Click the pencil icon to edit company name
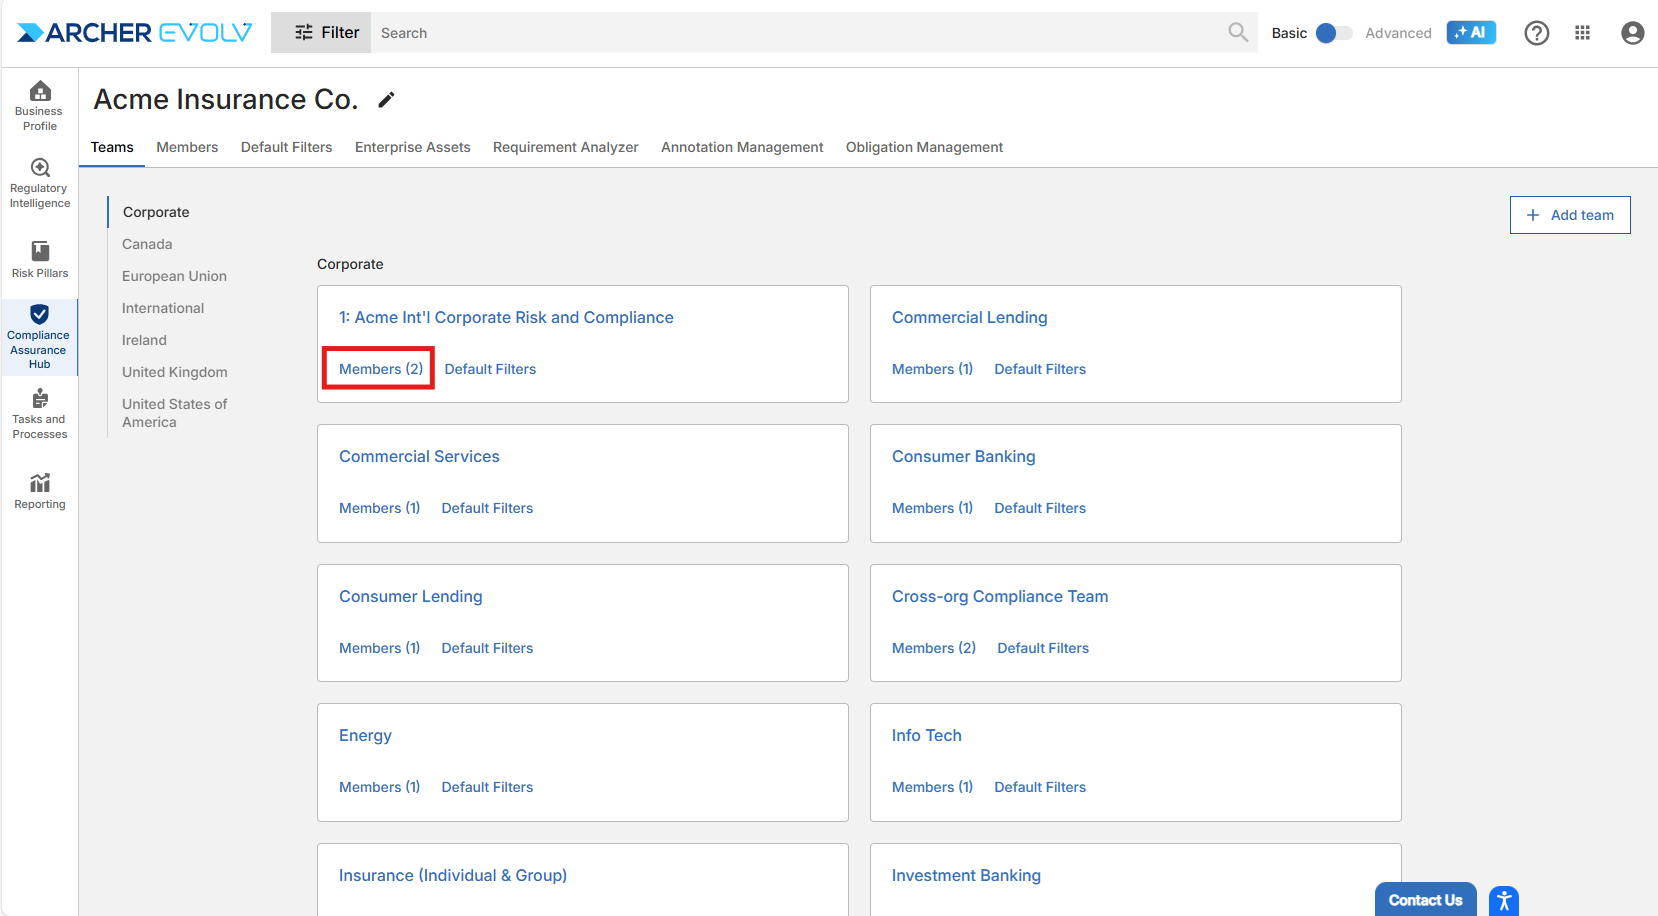The image size is (1658, 916). [x=386, y=100]
